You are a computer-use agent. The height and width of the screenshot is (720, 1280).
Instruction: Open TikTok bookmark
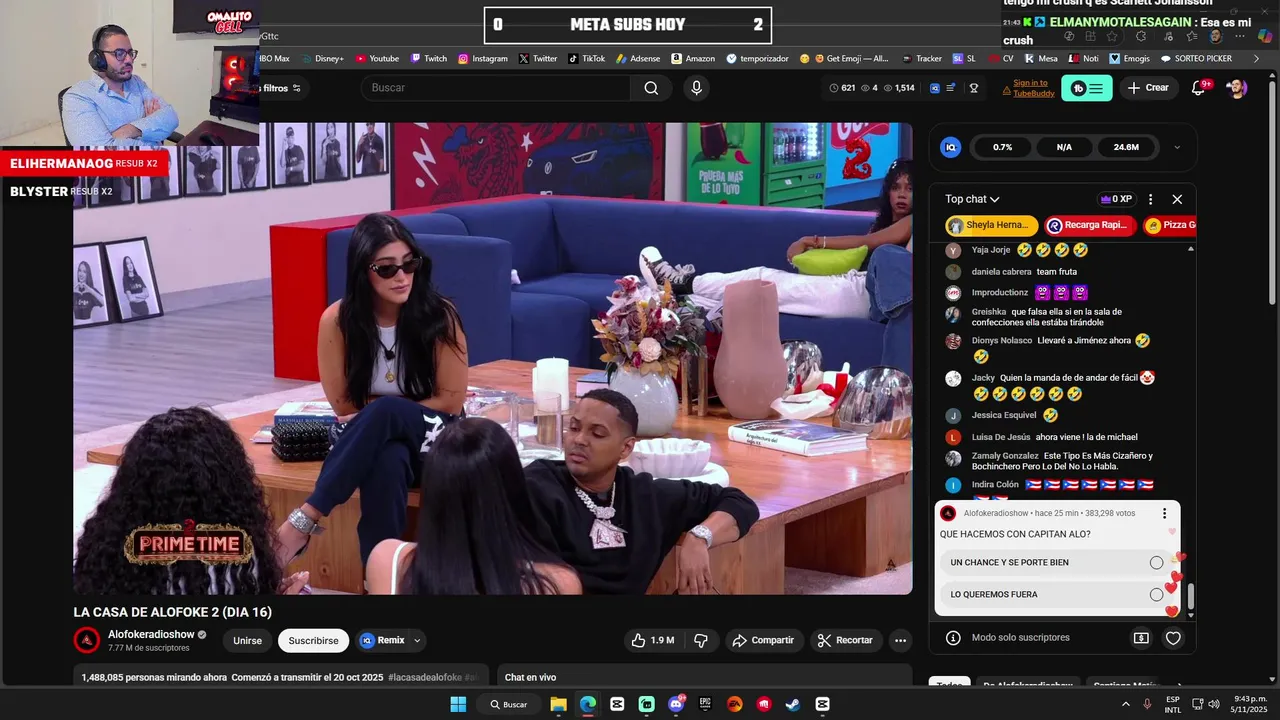pos(586,59)
